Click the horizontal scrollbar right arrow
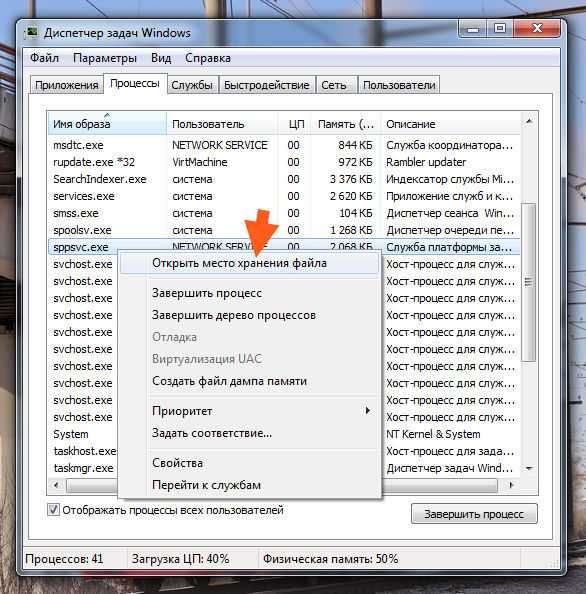This screenshot has width=586, height=594. point(511,485)
